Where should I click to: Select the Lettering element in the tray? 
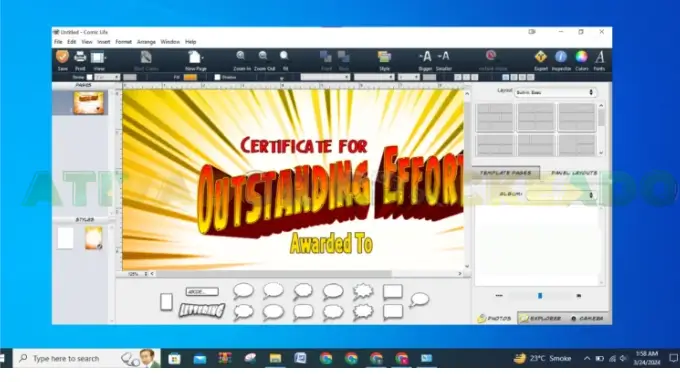(x=202, y=310)
